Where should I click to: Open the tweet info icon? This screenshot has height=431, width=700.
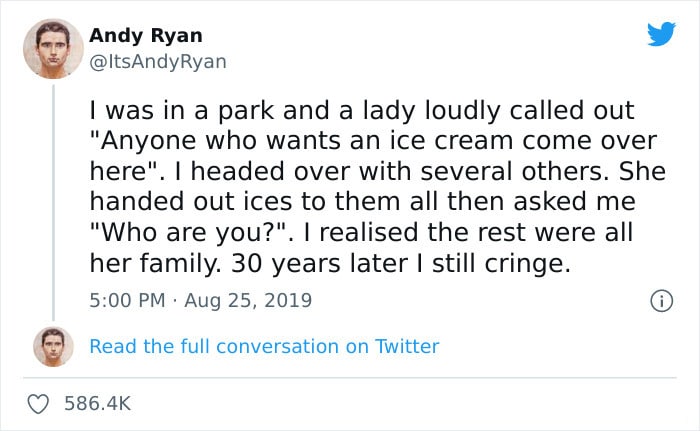pyautogui.click(x=660, y=300)
